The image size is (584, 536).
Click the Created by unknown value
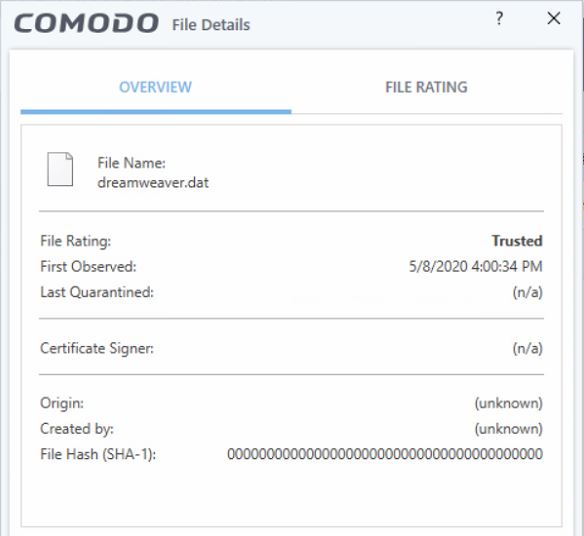pos(508,429)
